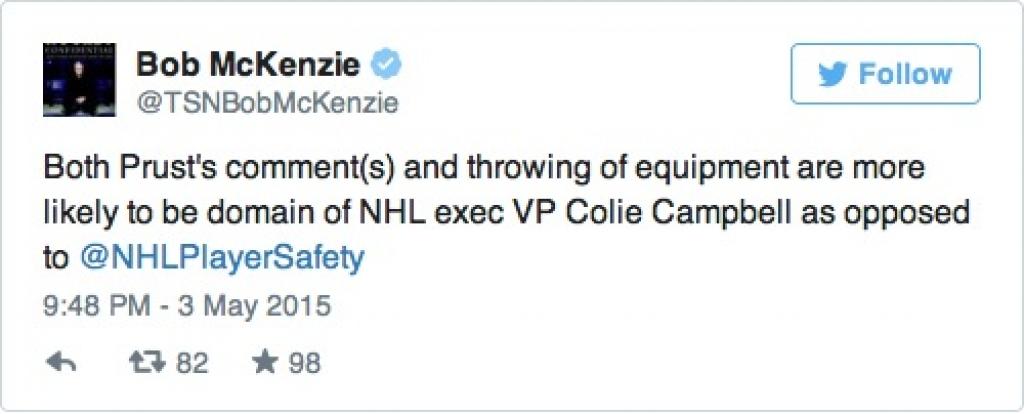Open the @NHLPlayerSafety mention link
This screenshot has width=1024, height=414.
[x=222, y=257]
